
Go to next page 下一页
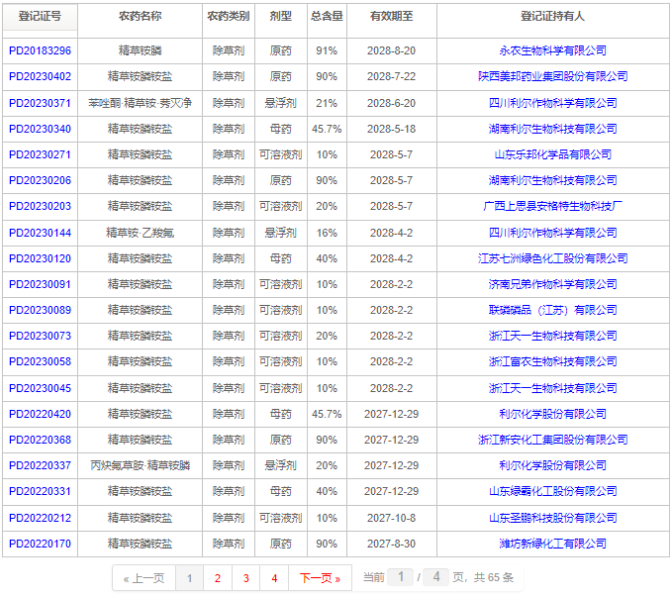point(320,578)
